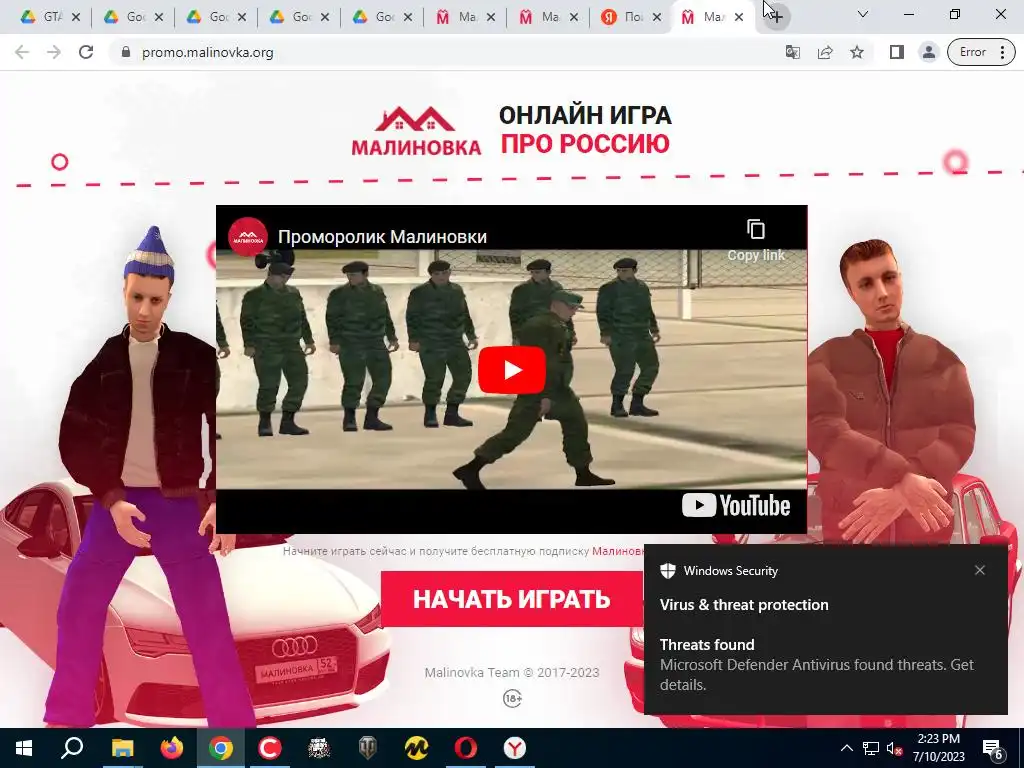Image resolution: width=1024 pixels, height=768 pixels.
Task: Close the Windows Security notification
Action: pos(980,570)
